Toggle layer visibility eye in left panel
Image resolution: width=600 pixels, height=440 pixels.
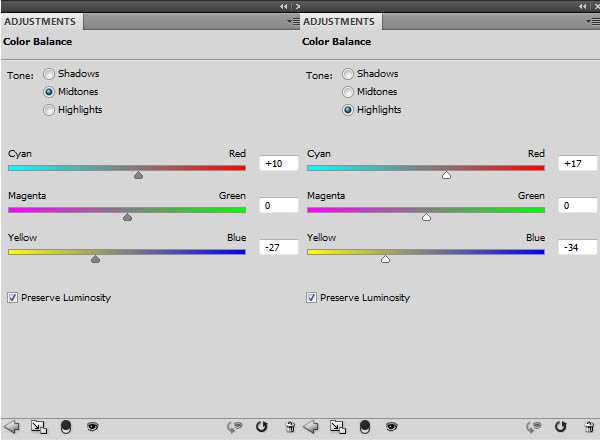93,426
